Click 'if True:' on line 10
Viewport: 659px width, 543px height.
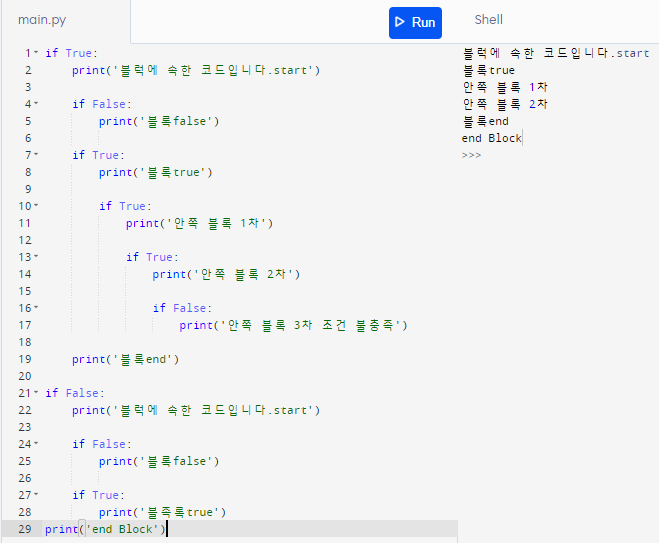125,206
